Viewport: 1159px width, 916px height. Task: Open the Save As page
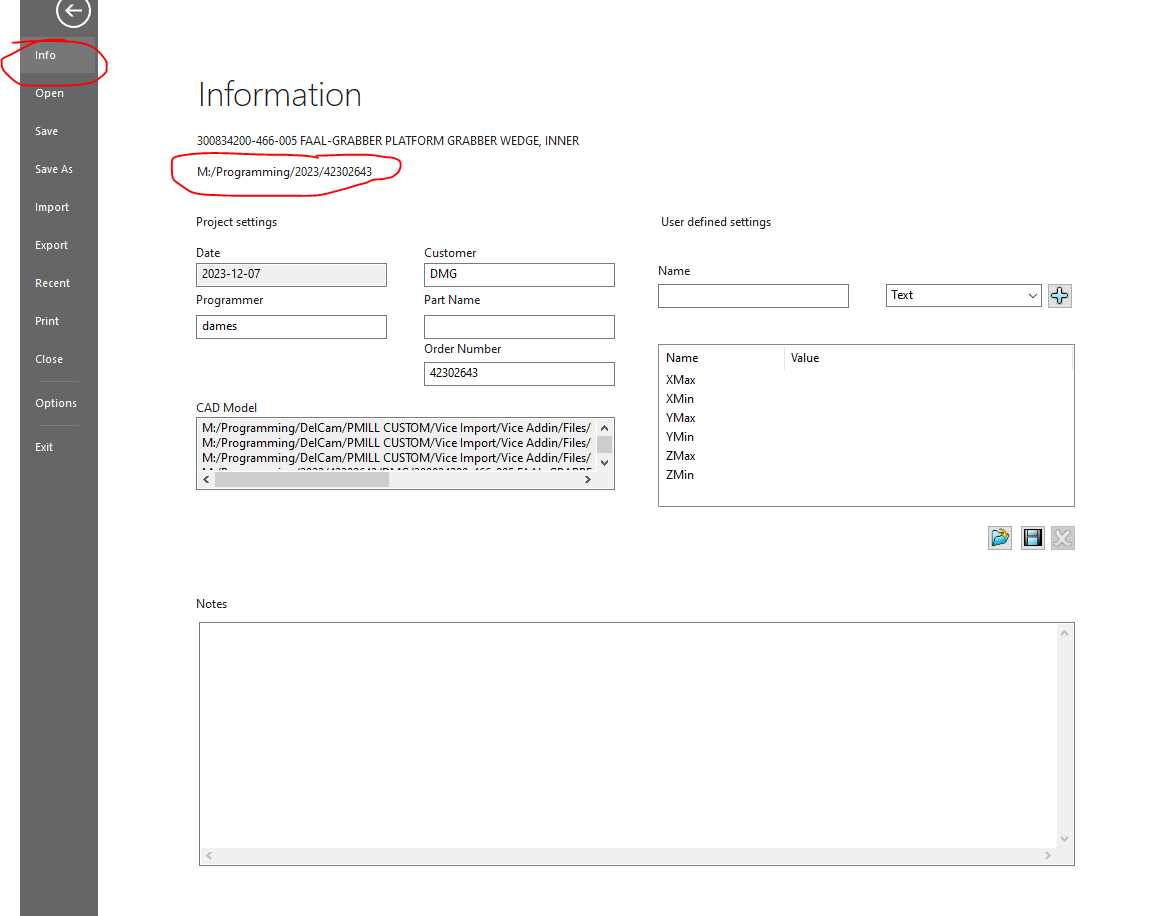tap(53, 168)
